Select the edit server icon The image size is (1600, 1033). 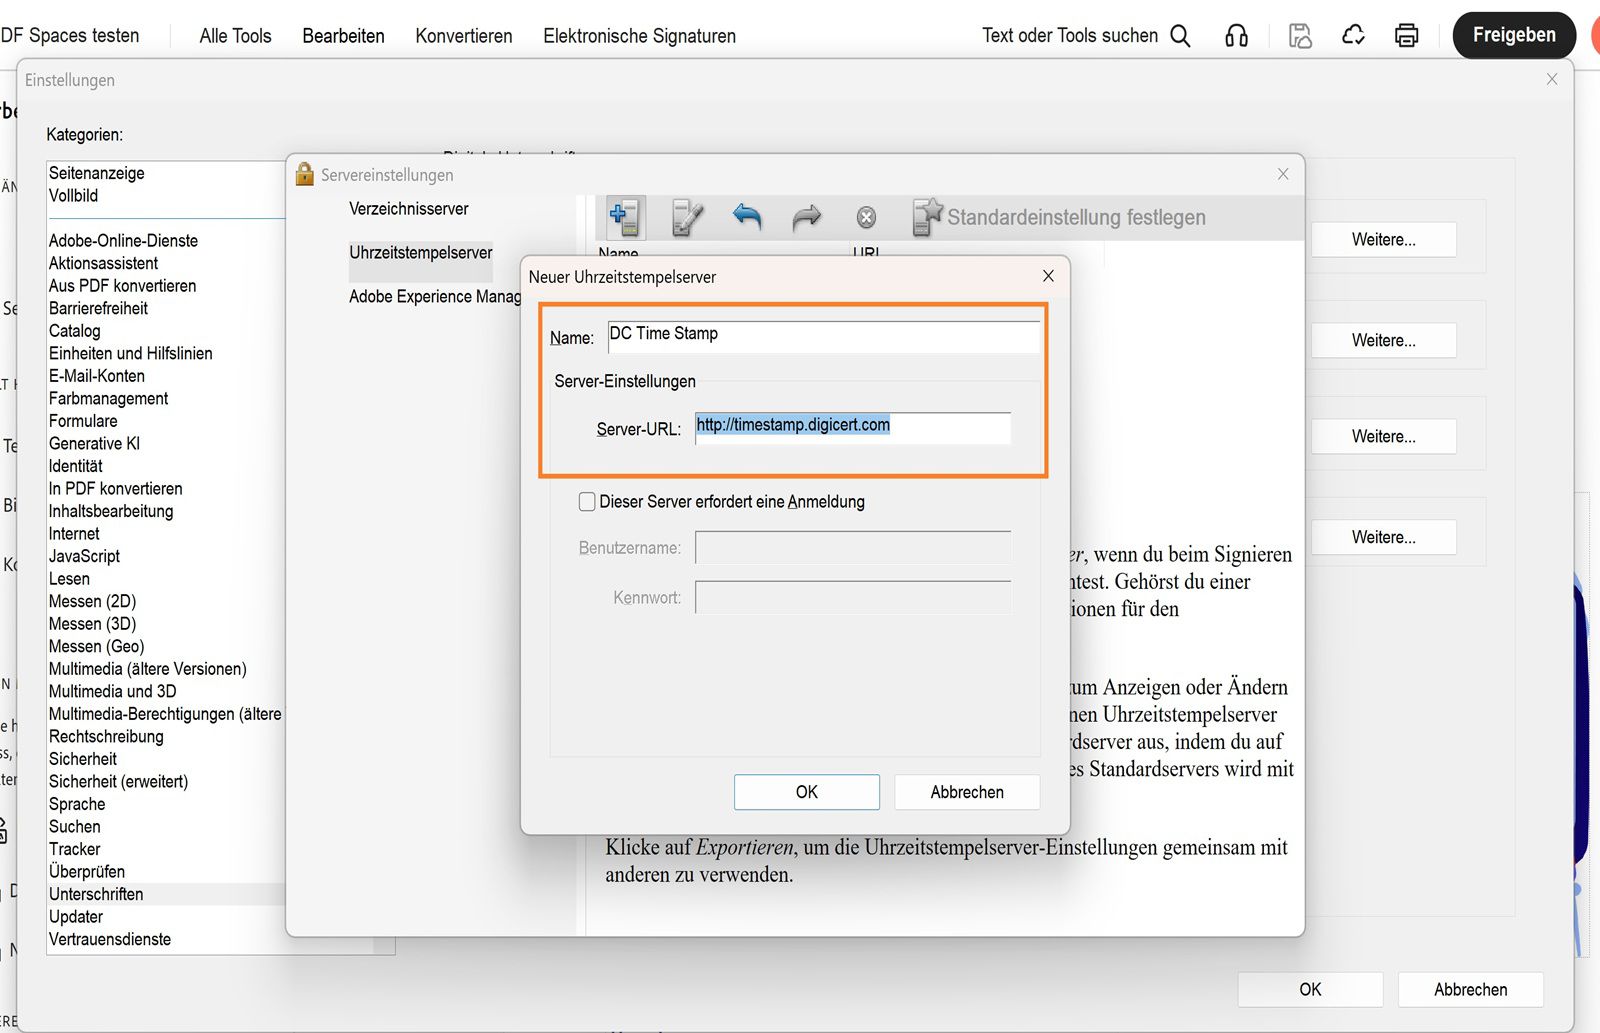(x=686, y=216)
